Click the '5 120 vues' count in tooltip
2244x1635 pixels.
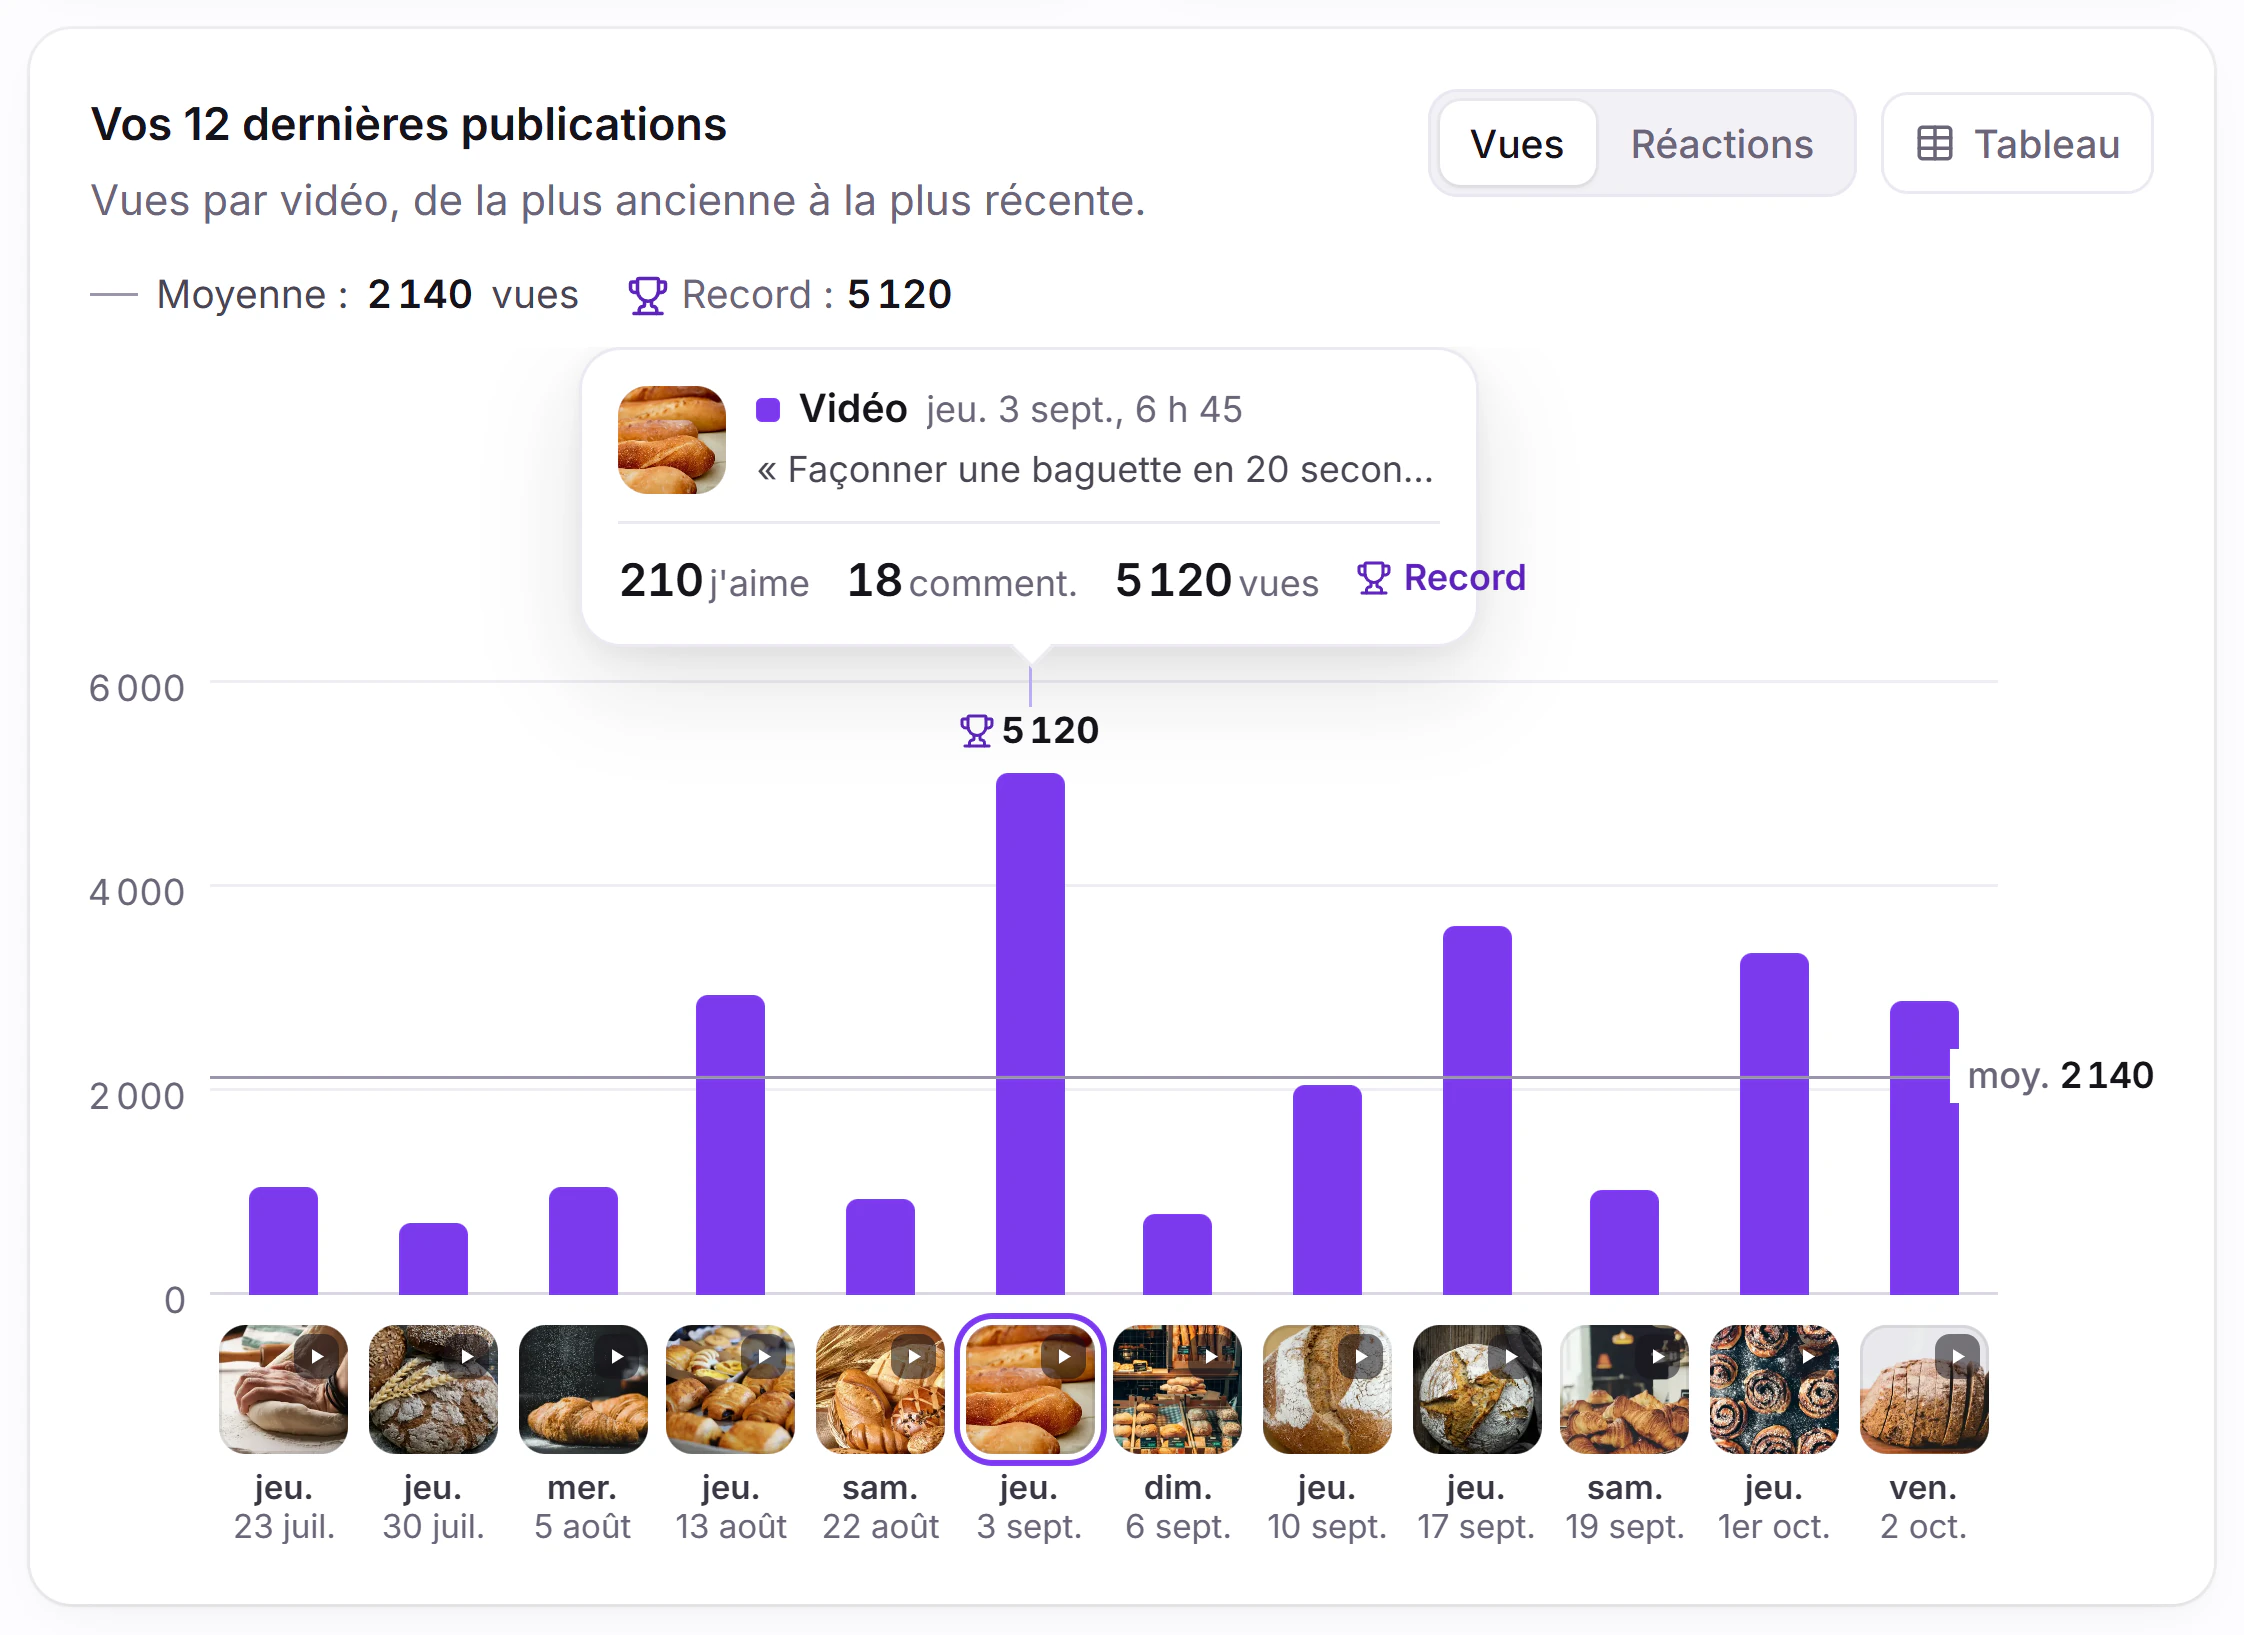(x=1217, y=581)
